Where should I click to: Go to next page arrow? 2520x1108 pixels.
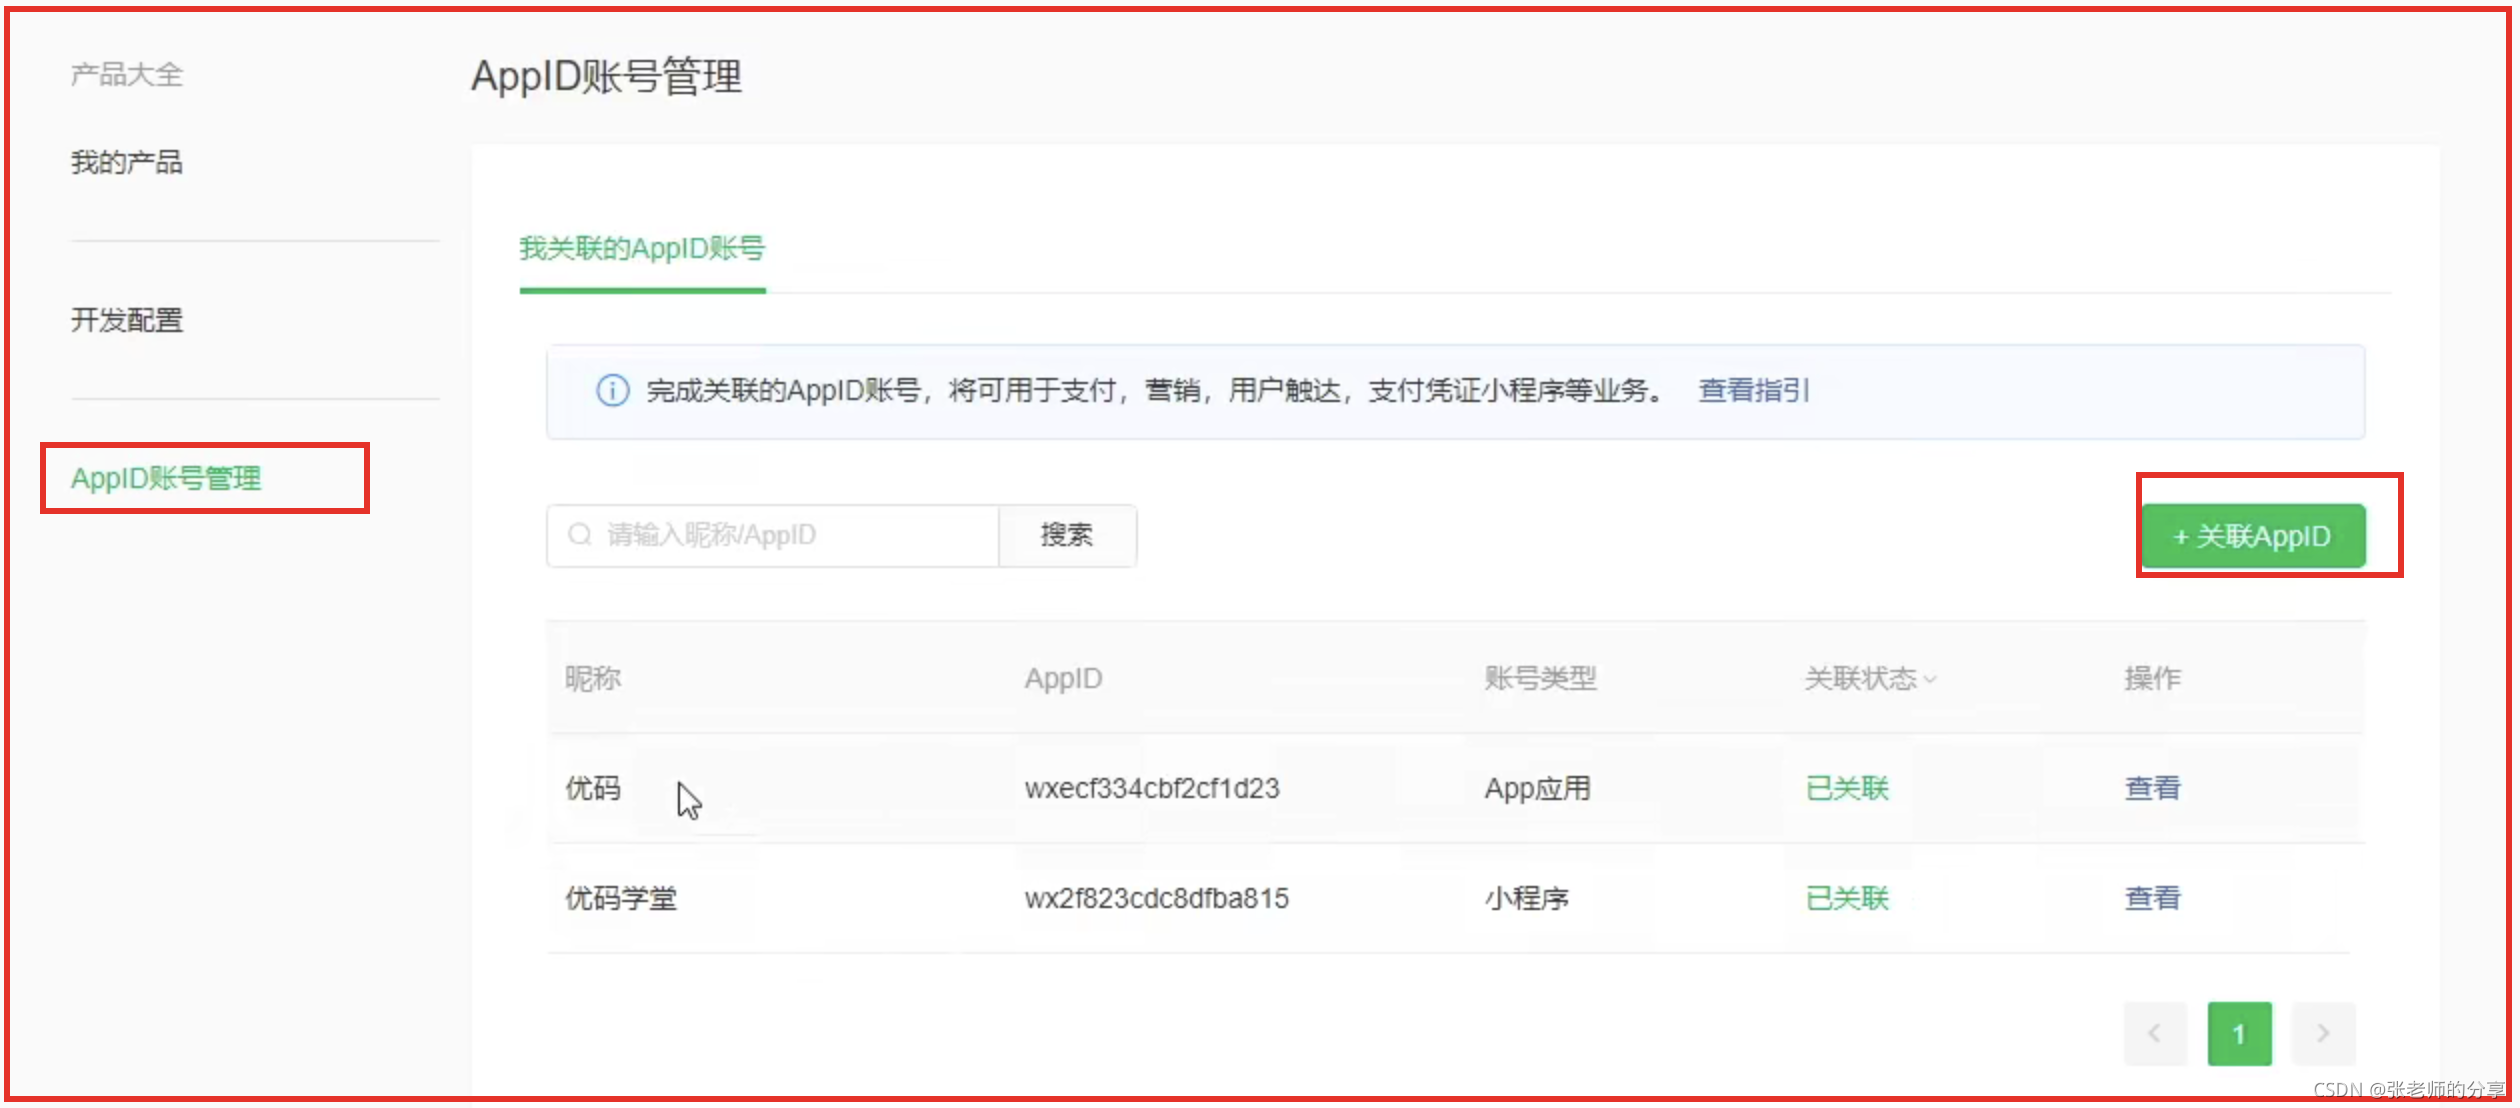(2323, 1033)
